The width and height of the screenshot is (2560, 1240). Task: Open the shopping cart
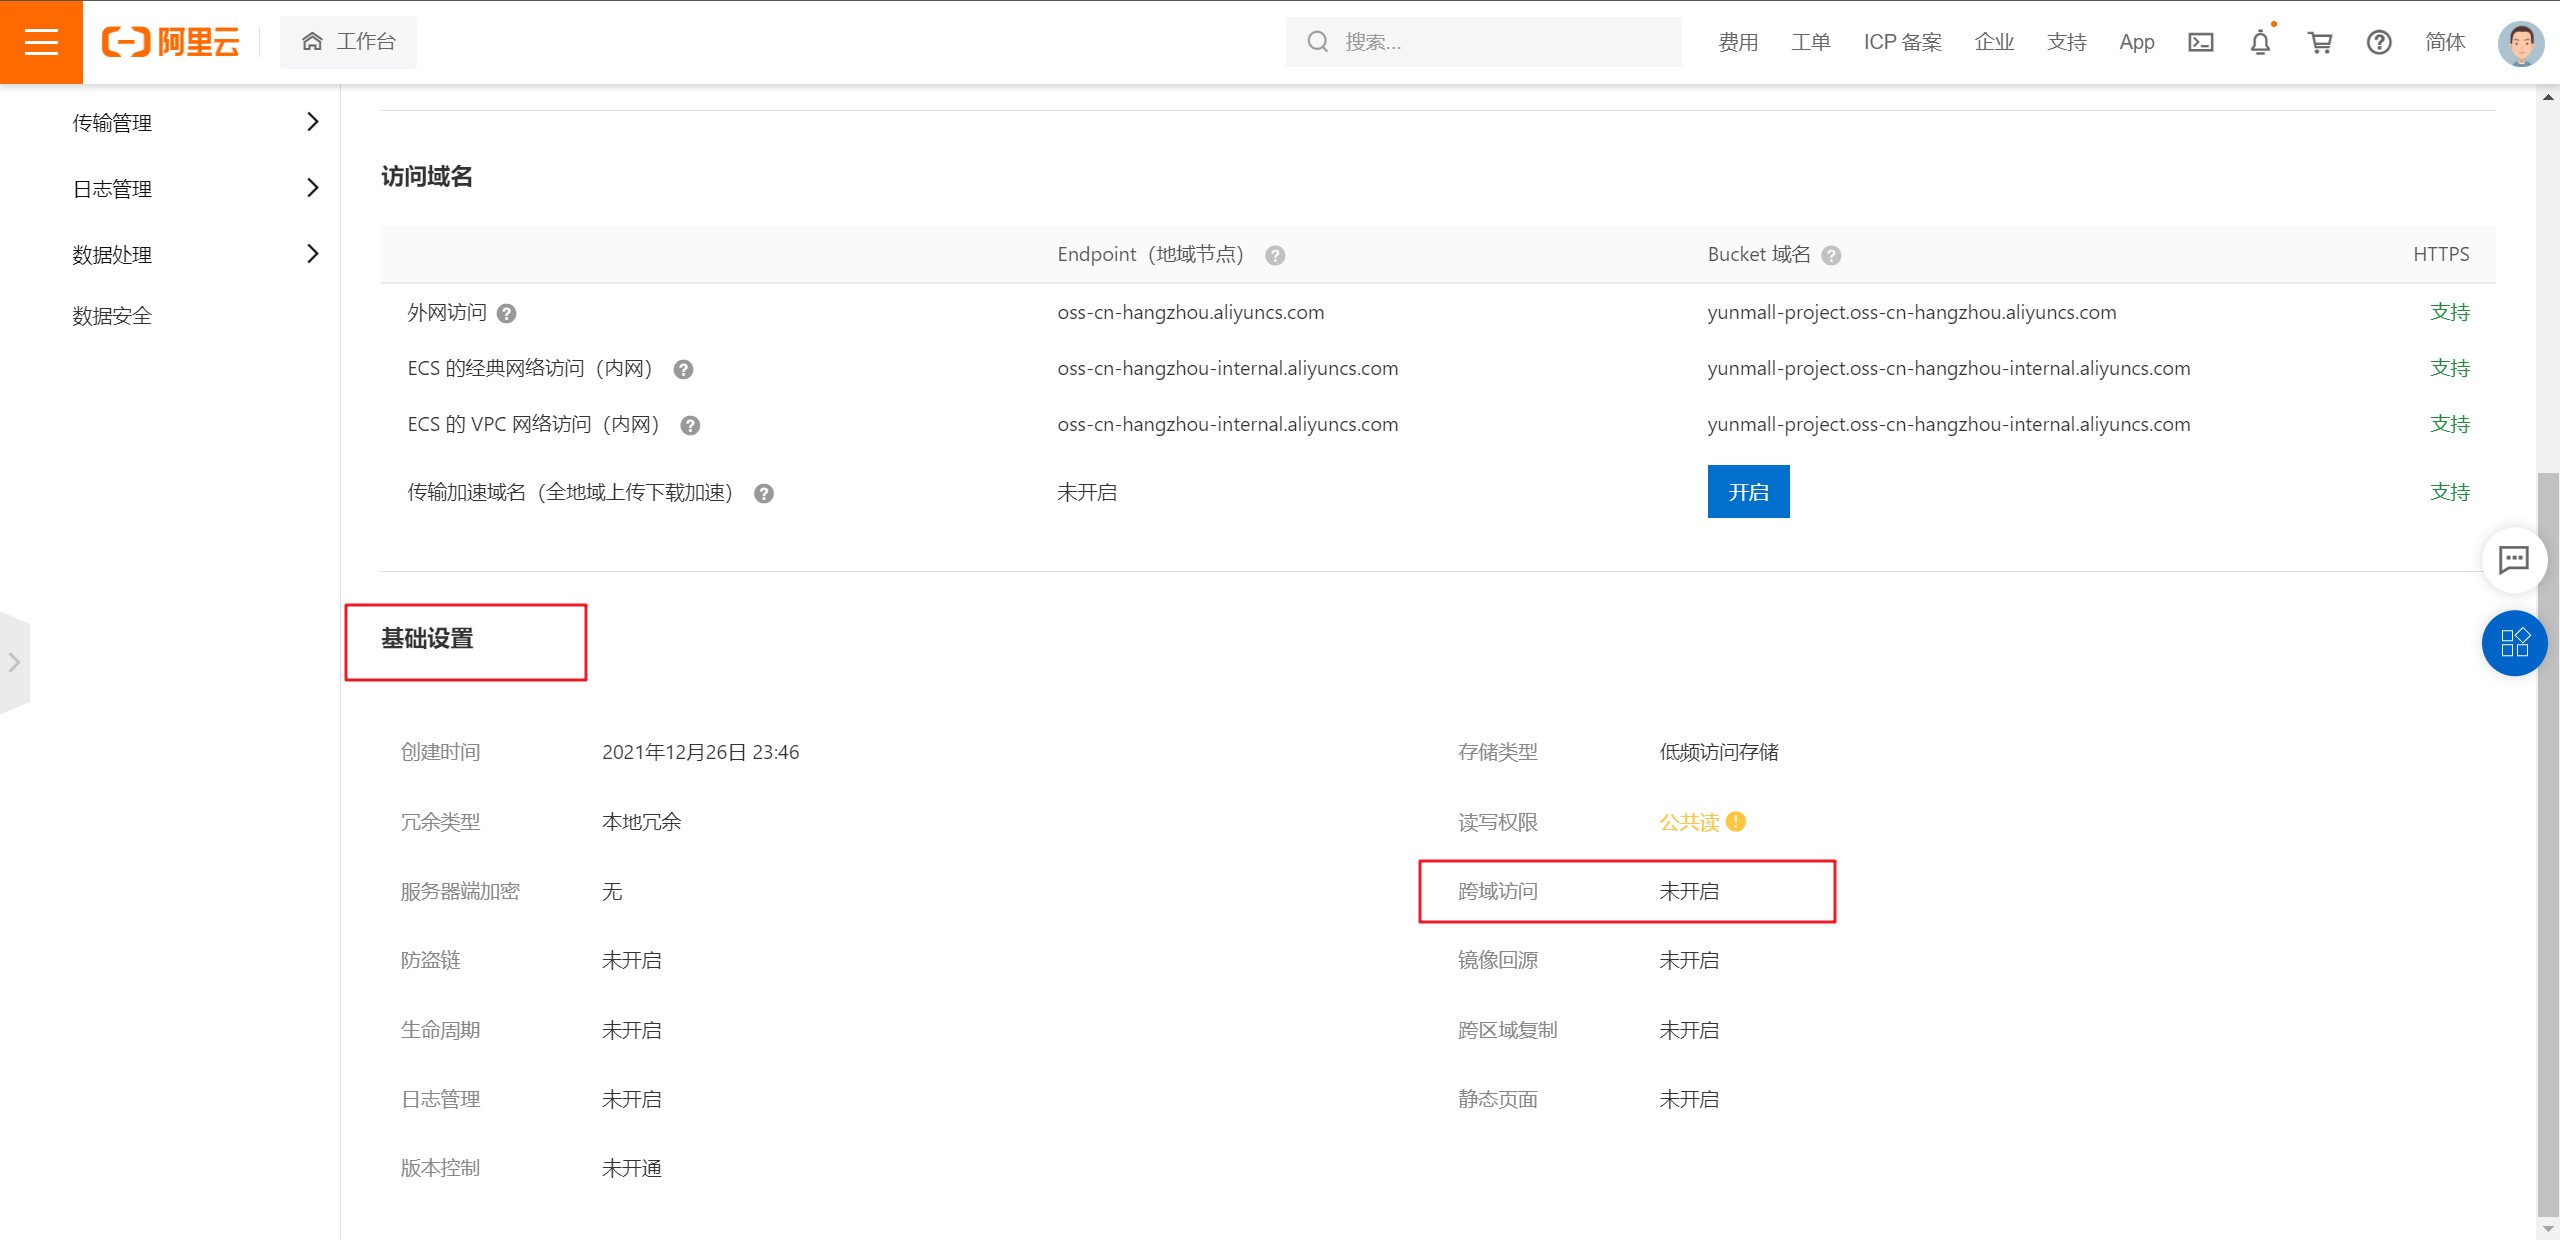[x=2320, y=42]
